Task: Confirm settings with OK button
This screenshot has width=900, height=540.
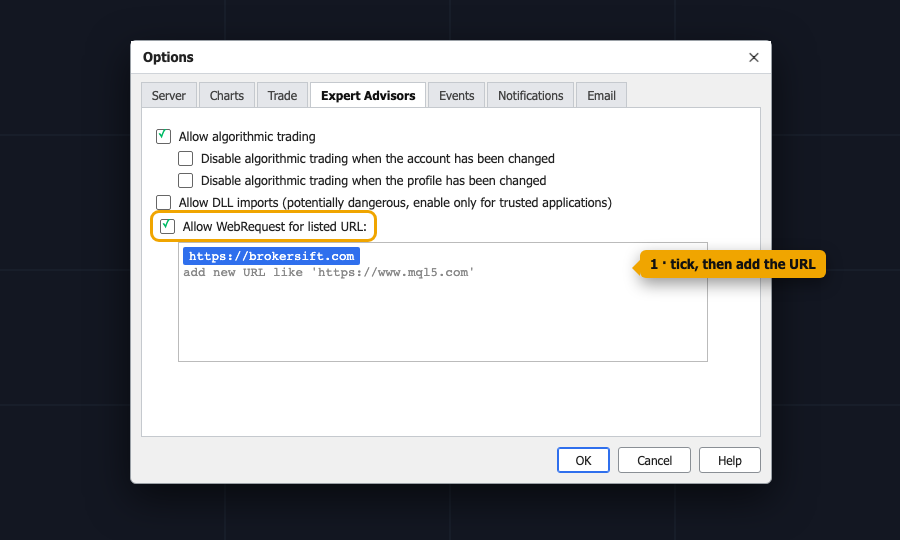Action: 583,460
